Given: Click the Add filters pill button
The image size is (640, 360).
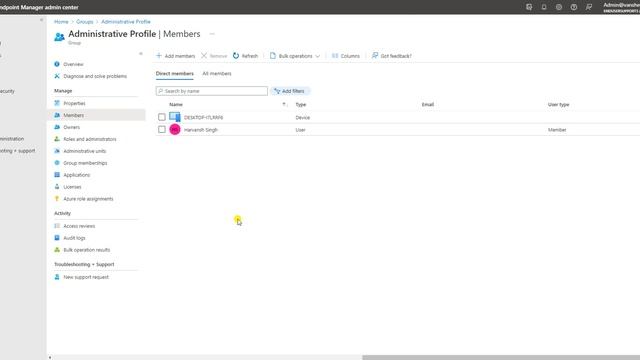Looking at the screenshot, I should (x=290, y=91).
